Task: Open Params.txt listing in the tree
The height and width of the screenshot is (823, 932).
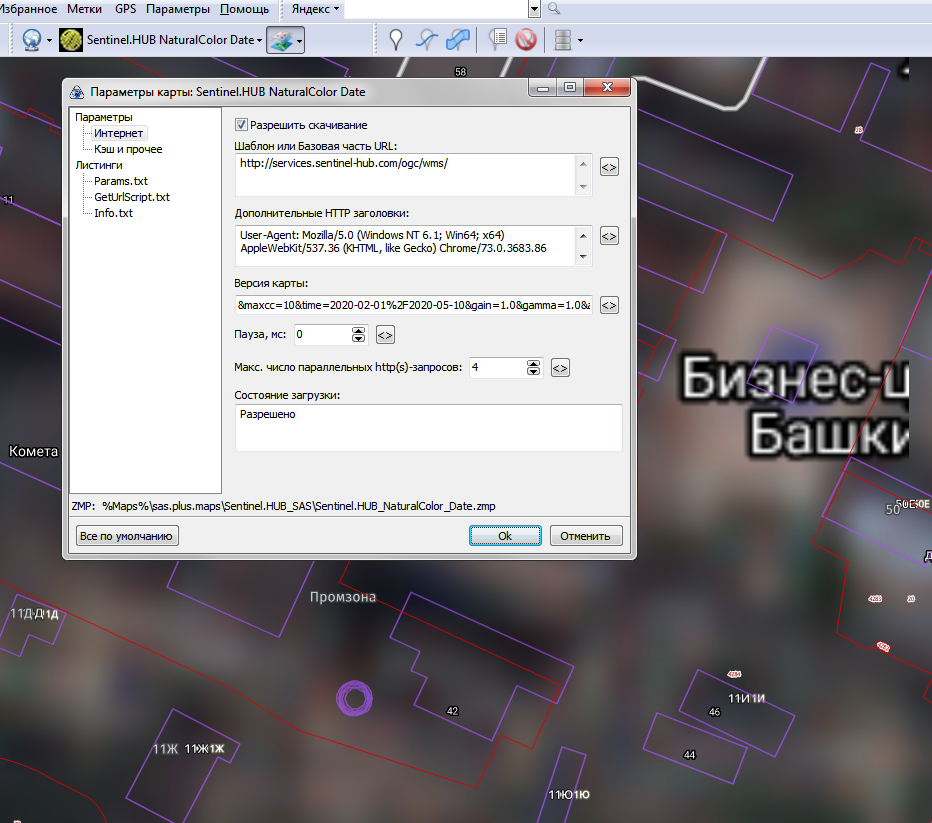Action: 121,181
